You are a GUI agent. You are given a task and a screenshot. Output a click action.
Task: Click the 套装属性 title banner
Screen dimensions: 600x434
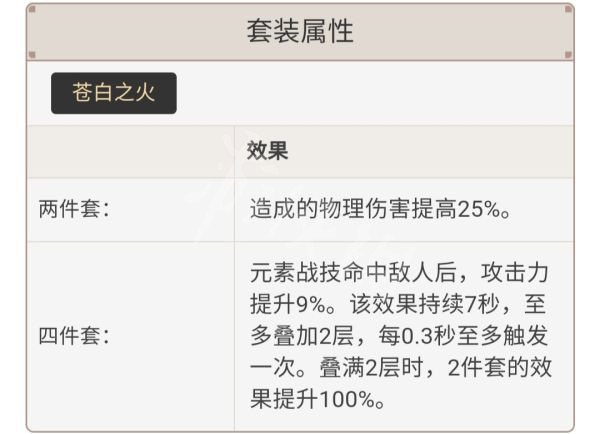(300, 31)
